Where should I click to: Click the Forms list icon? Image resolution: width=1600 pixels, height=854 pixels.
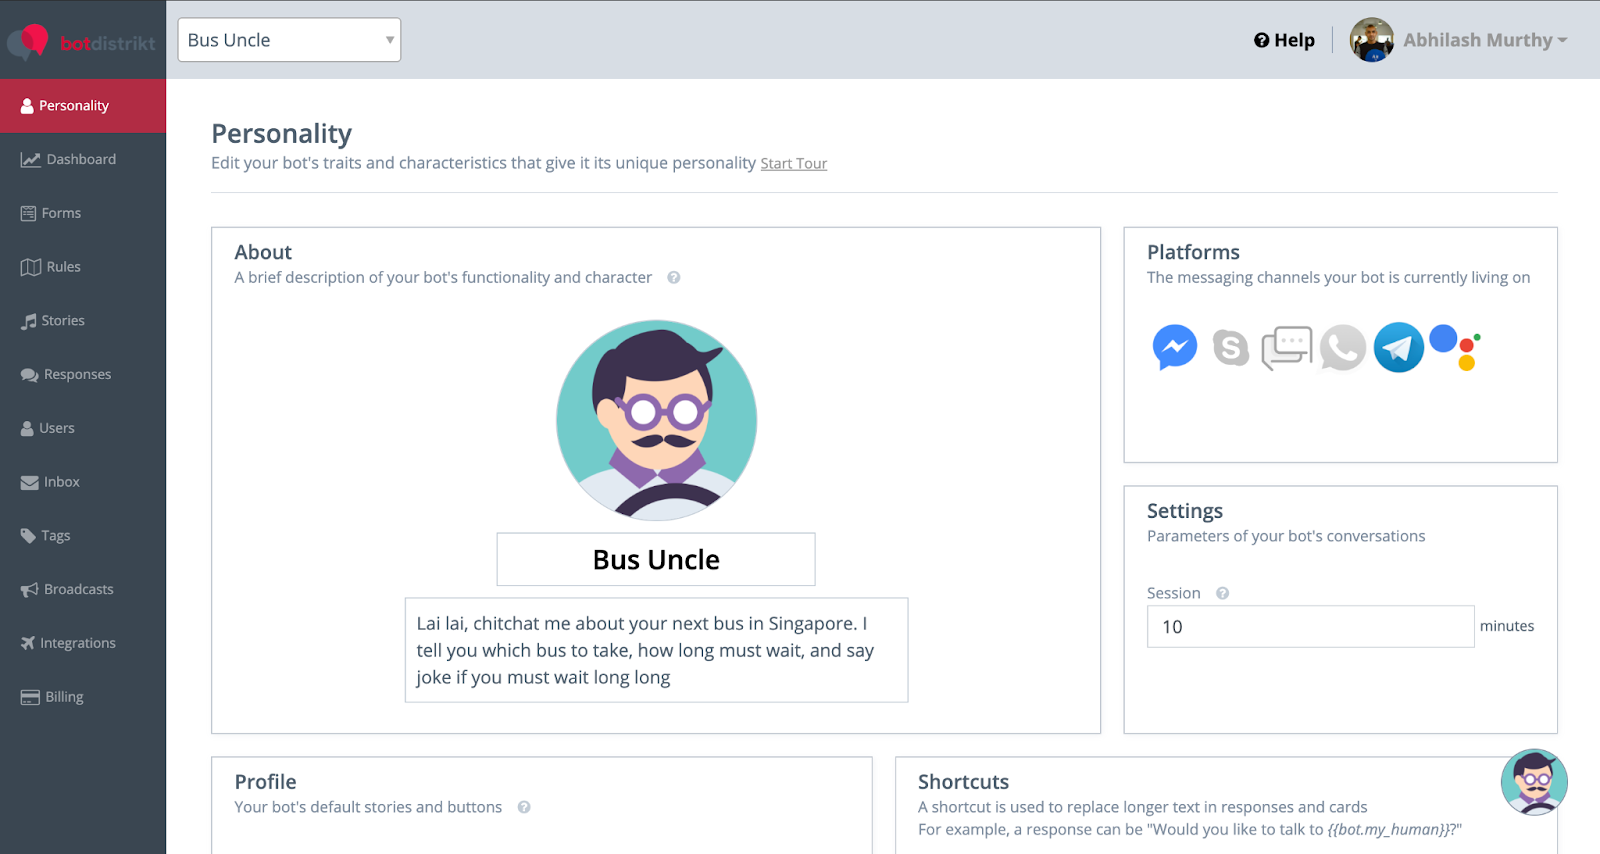pos(28,213)
